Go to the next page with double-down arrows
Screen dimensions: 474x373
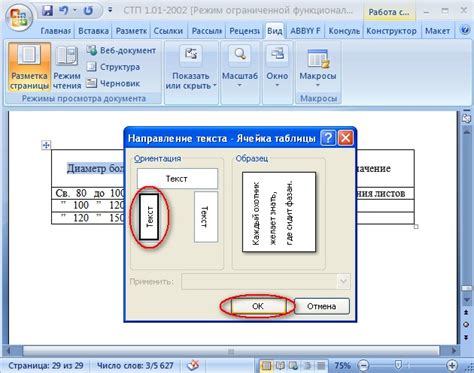click(466, 337)
